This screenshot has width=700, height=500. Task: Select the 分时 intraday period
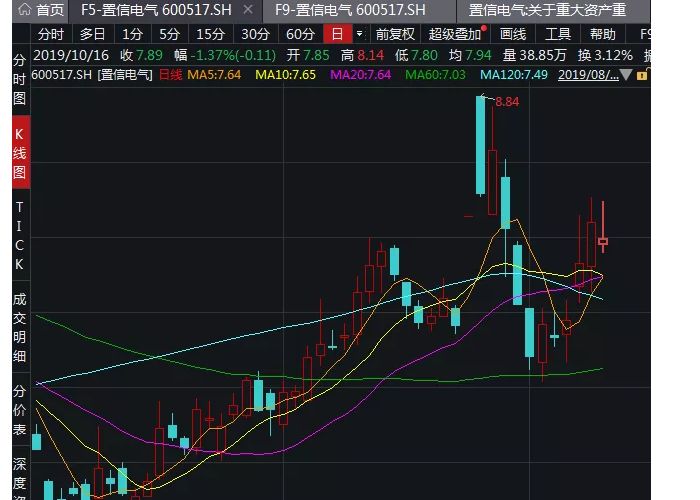click(x=51, y=34)
